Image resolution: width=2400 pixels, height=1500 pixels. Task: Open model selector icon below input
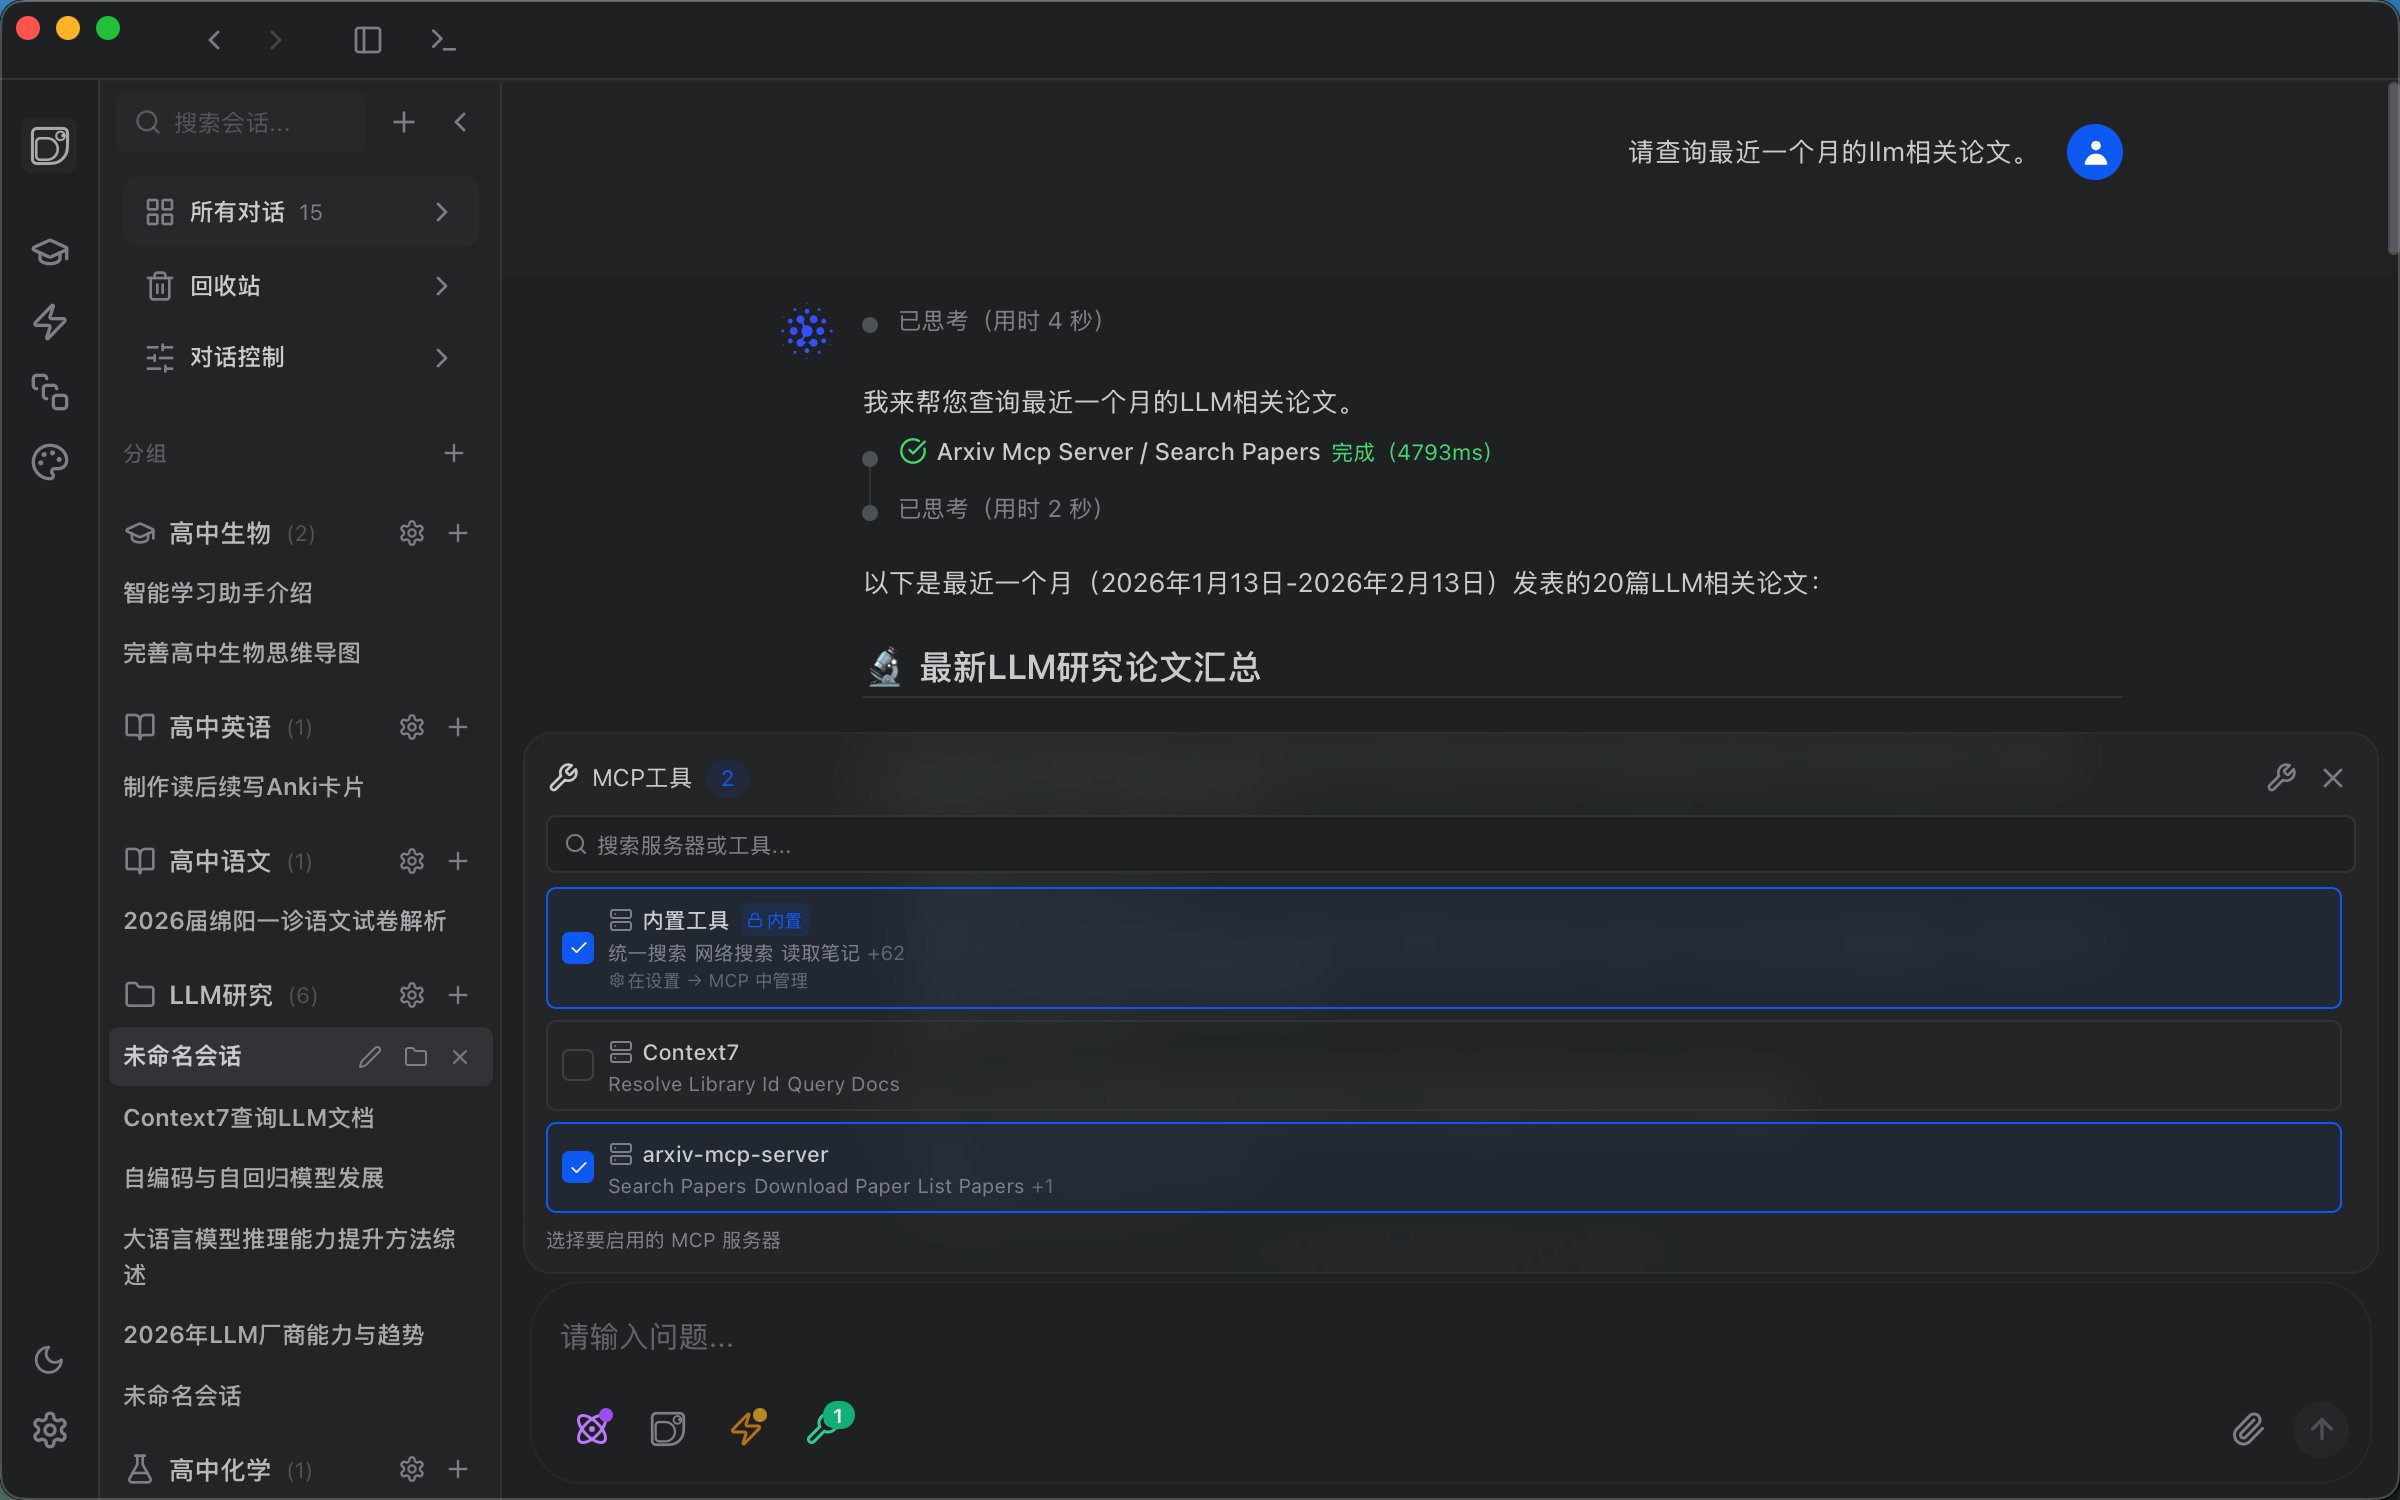pos(668,1428)
